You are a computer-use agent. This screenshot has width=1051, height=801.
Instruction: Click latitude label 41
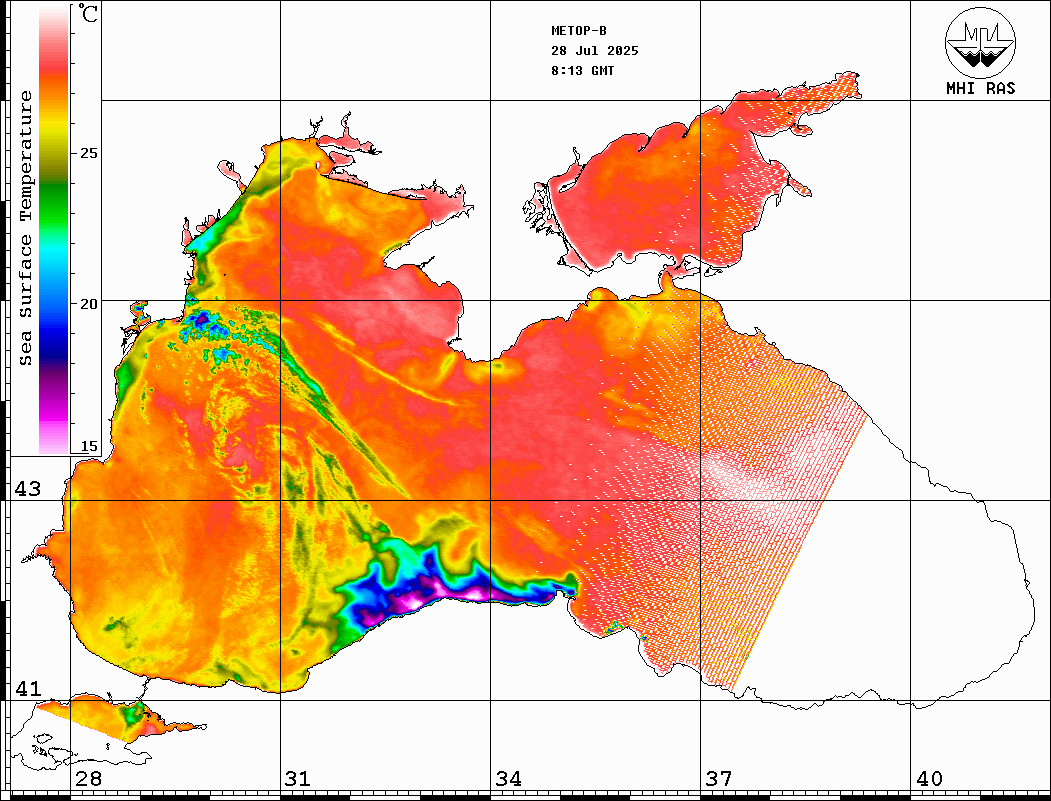[28, 689]
